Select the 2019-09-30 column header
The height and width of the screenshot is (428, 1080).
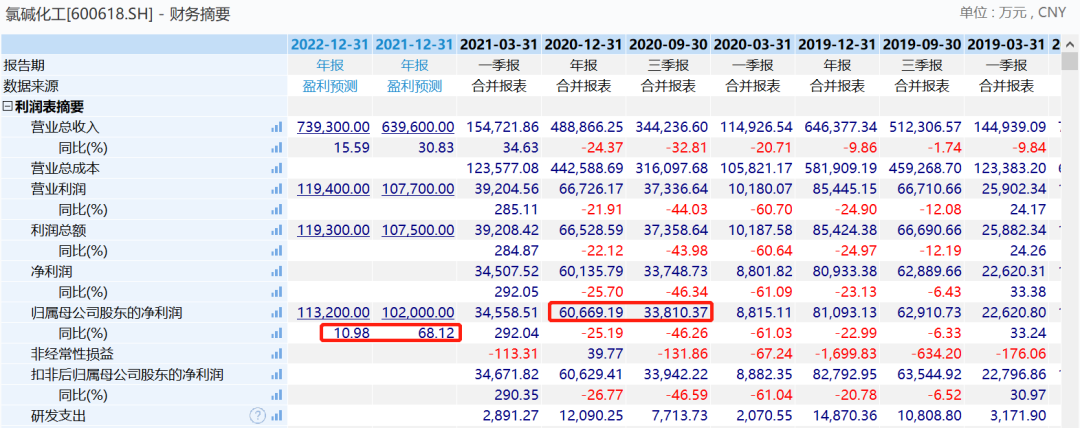click(x=923, y=45)
